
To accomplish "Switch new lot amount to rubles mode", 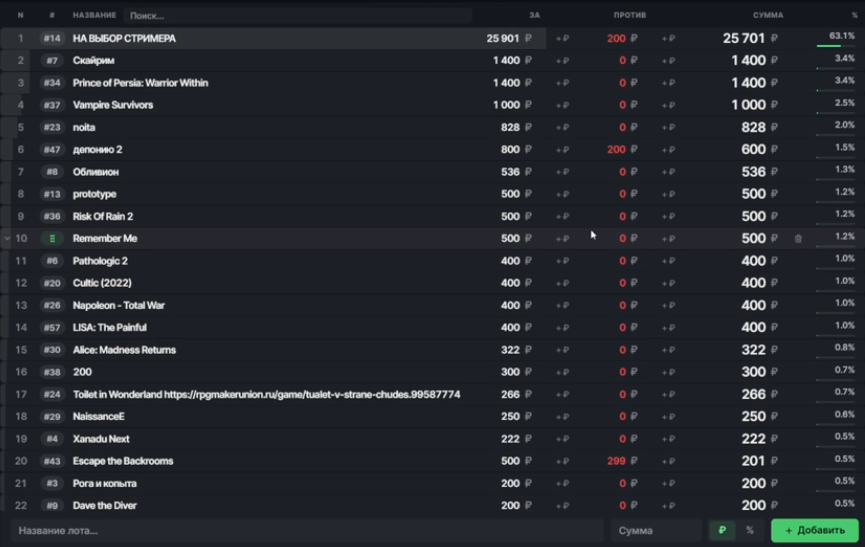I will pyautogui.click(x=722, y=530).
